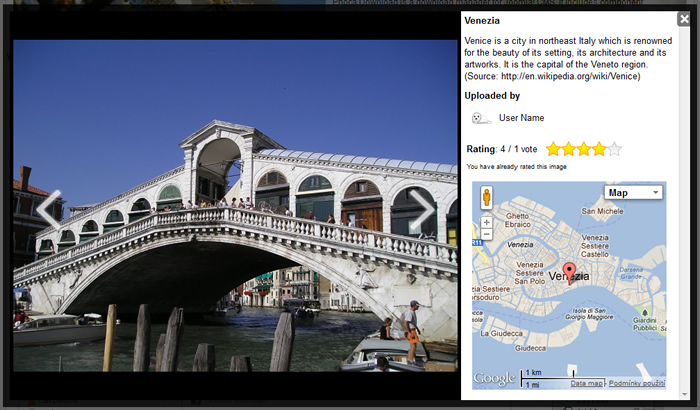
Task: Go to the next image arrow
Action: (421, 209)
